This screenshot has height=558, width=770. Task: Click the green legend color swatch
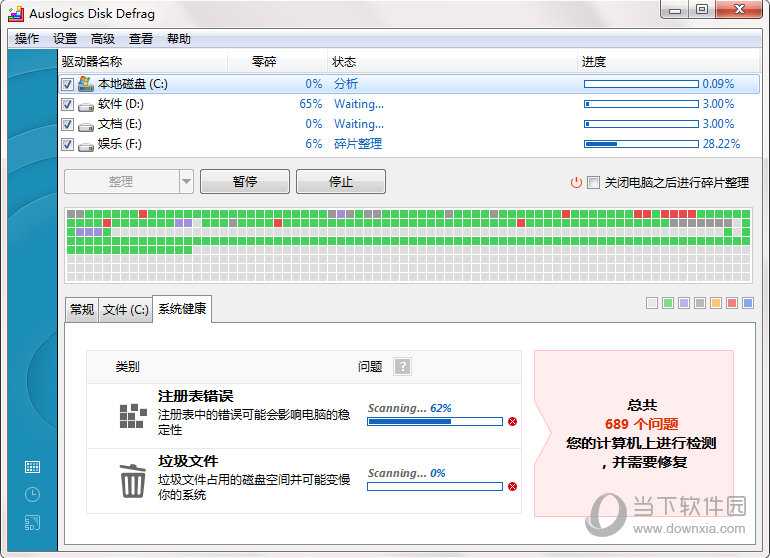pos(668,303)
